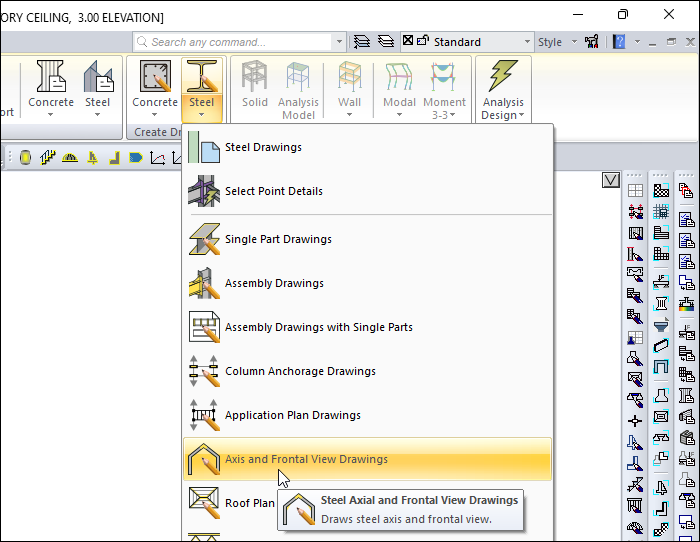Click the Search any command field

coord(240,42)
